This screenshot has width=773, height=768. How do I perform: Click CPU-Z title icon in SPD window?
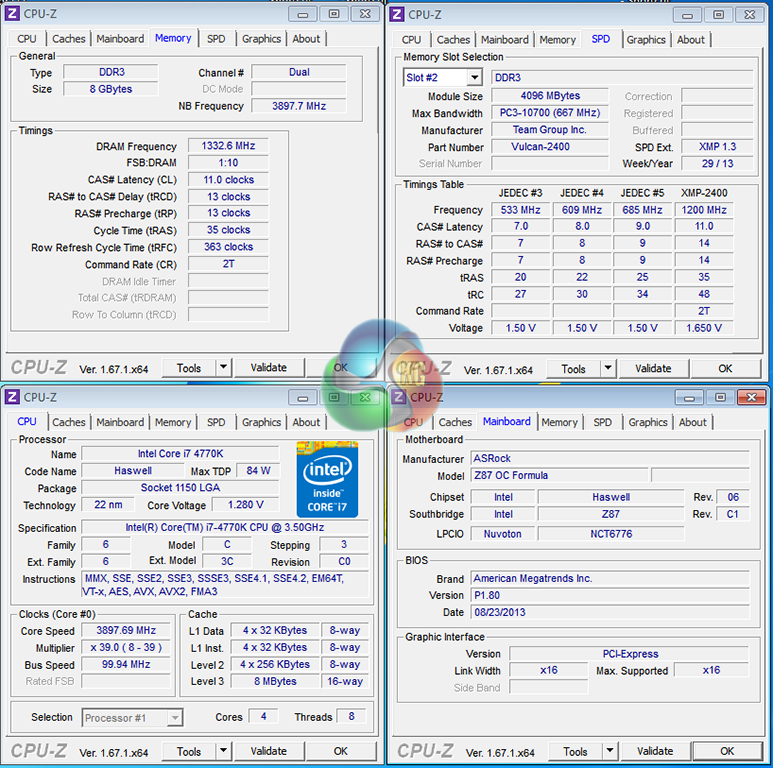pos(397,14)
